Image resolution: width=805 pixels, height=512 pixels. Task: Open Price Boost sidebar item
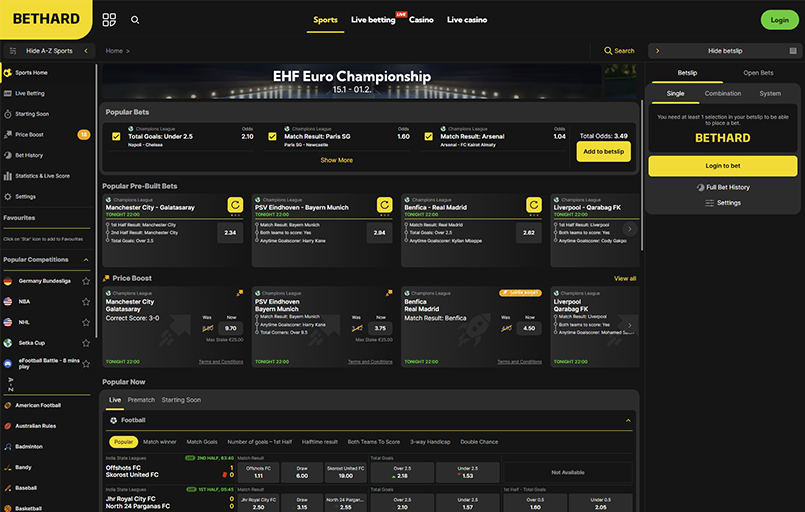point(47,135)
